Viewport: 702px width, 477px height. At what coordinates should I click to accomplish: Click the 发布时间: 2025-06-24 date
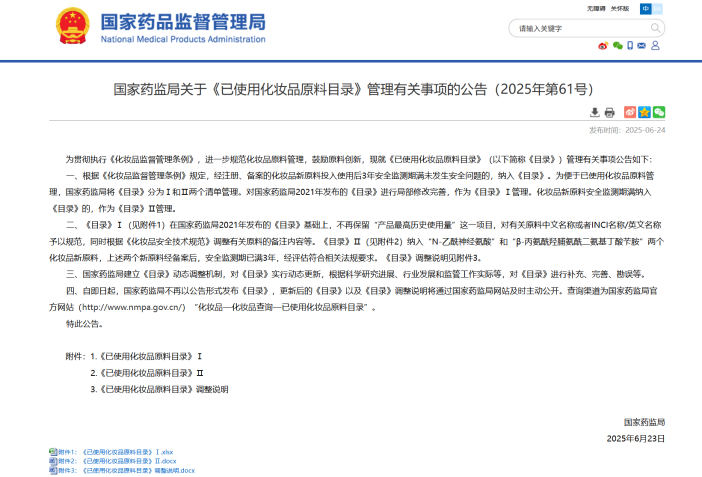[x=627, y=130]
